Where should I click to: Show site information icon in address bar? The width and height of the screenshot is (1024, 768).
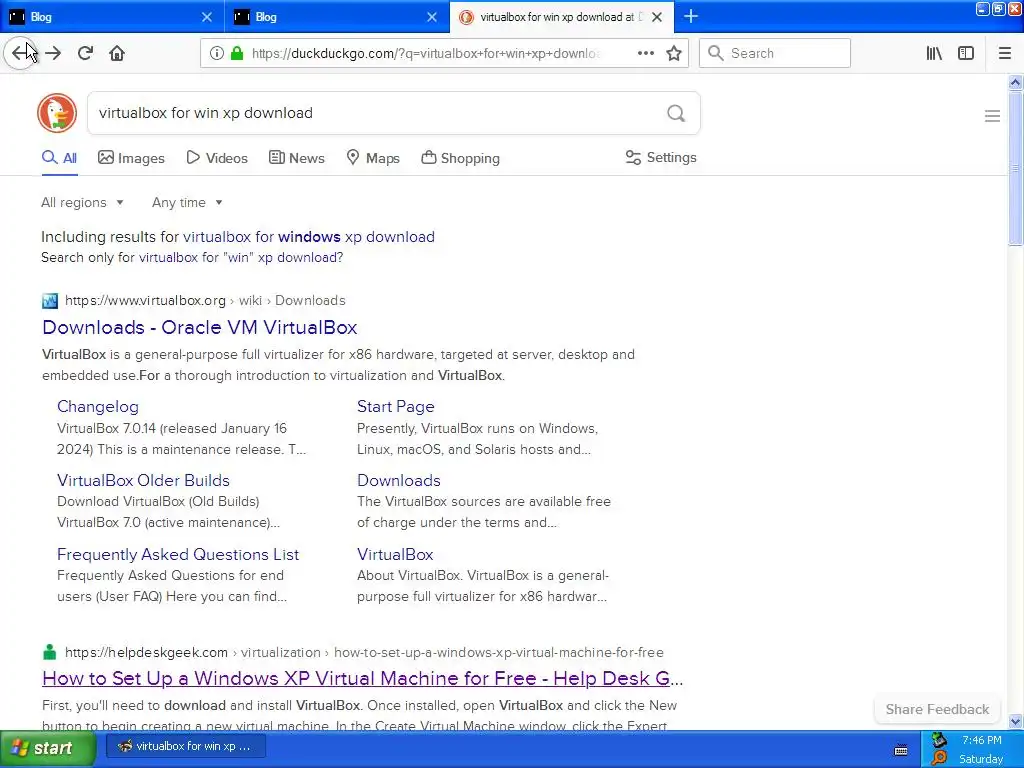pyautogui.click(x=217, y=53)
